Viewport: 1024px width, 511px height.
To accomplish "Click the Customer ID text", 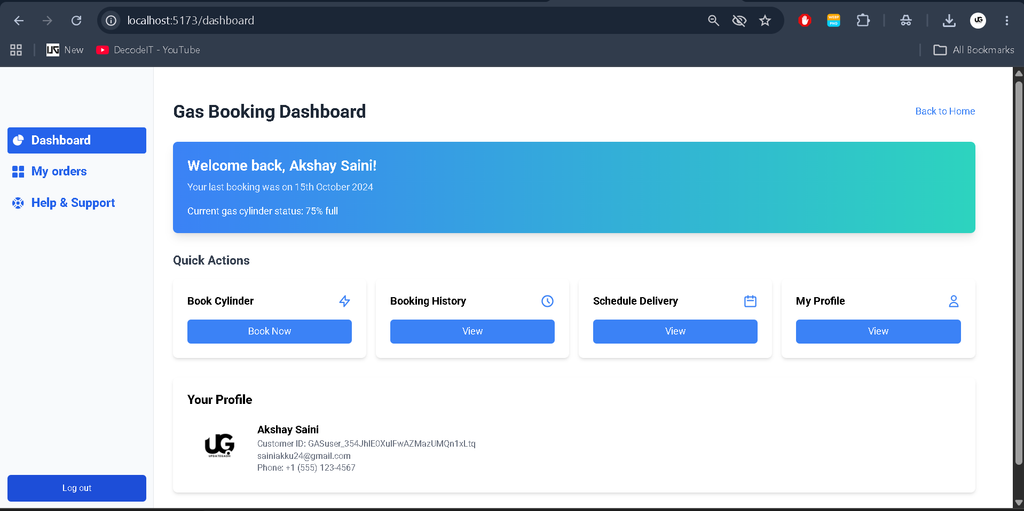I will [x=366, y=444].
